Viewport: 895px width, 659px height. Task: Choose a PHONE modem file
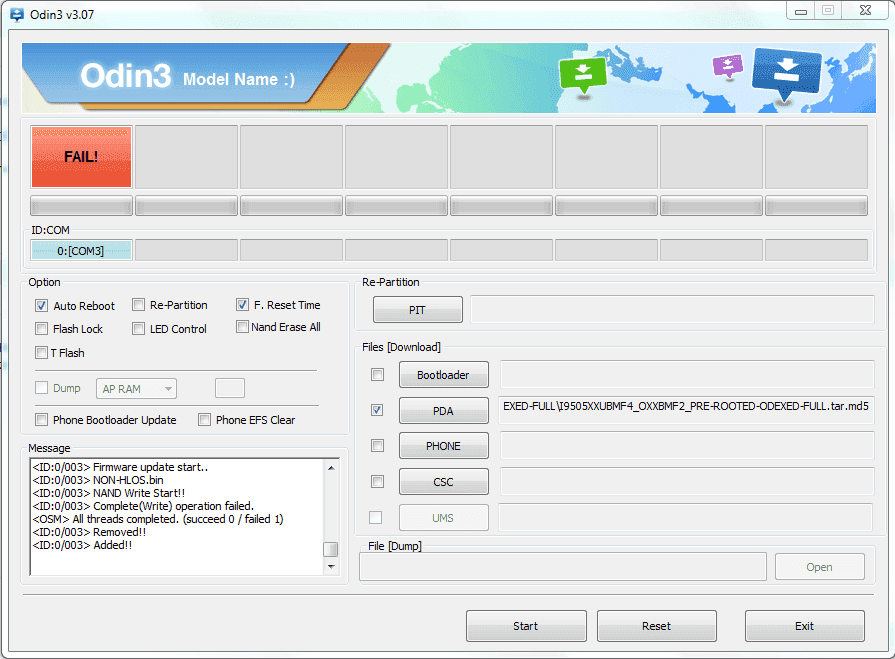point(444,446)
